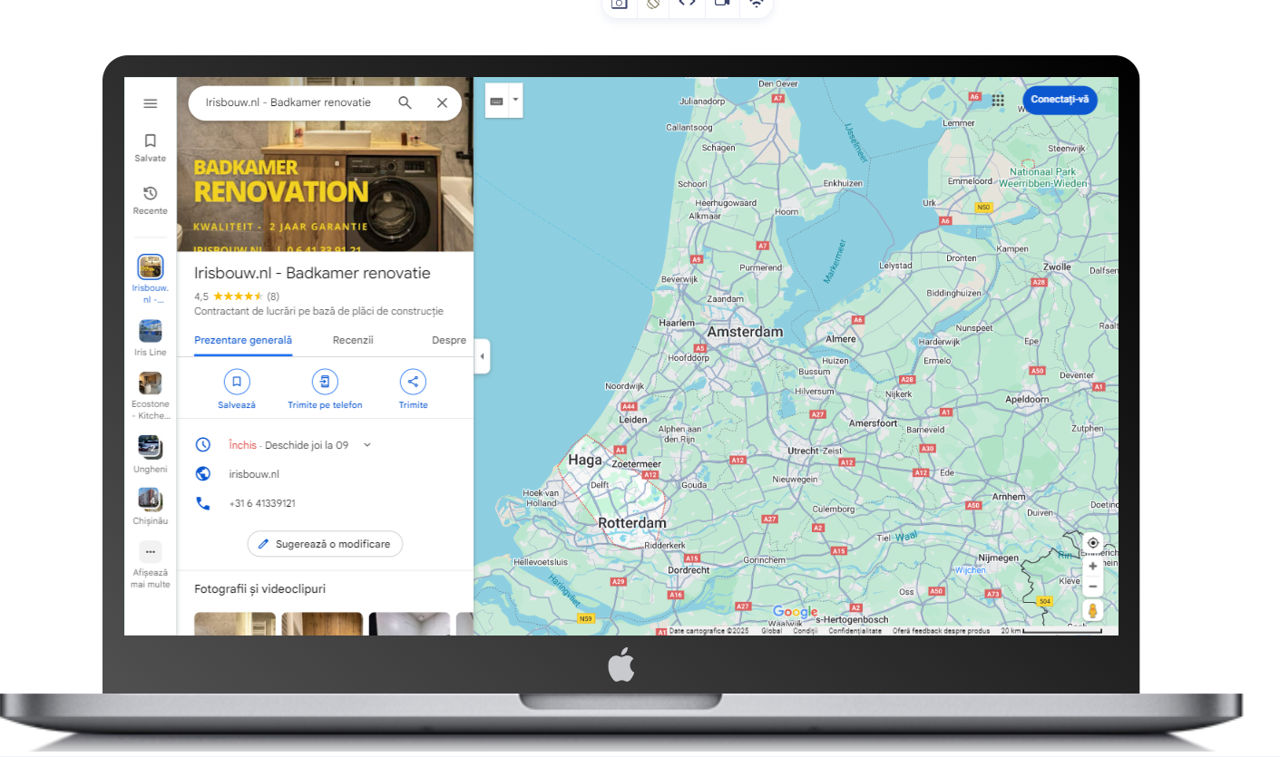Open the input tools dropdown arrow
Viewport: 1280px width, 757px height.
[x=516, y=100]
